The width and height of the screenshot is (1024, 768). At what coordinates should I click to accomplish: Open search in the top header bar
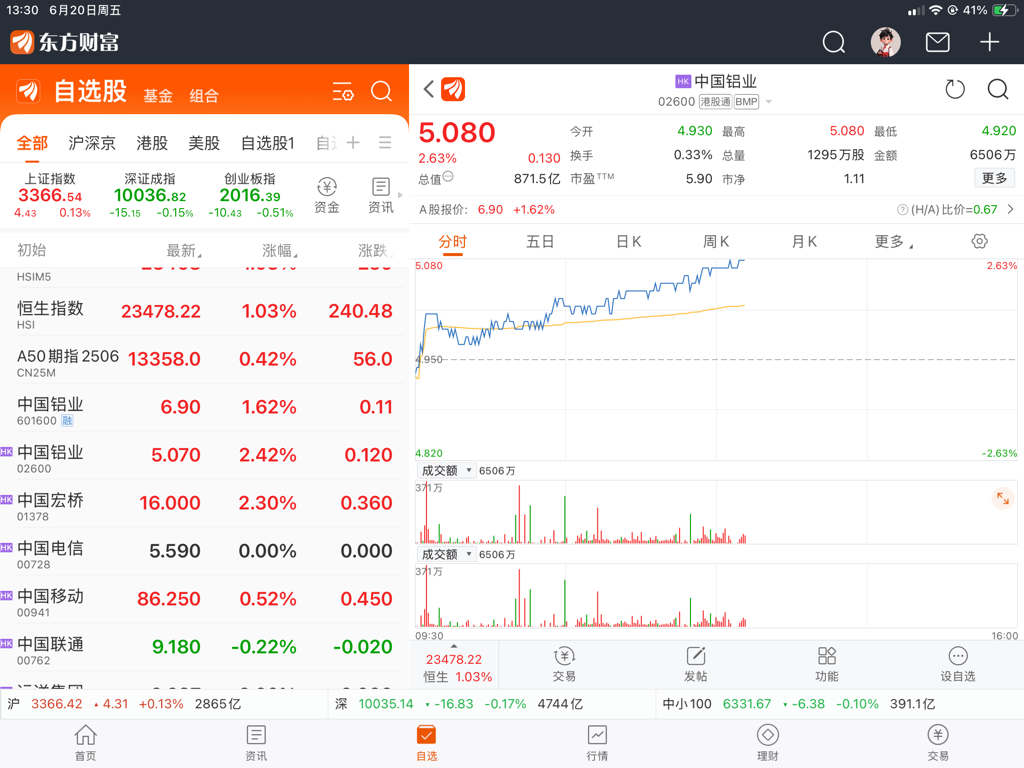click(x=833, y=42)
